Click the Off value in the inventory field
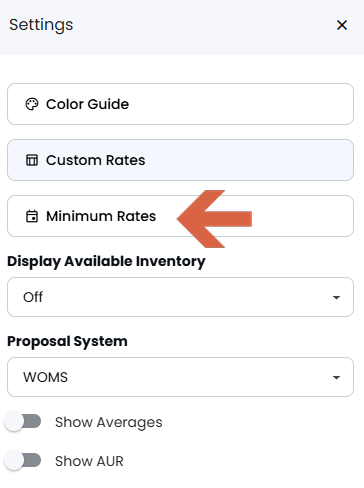 tap(33, 297)
